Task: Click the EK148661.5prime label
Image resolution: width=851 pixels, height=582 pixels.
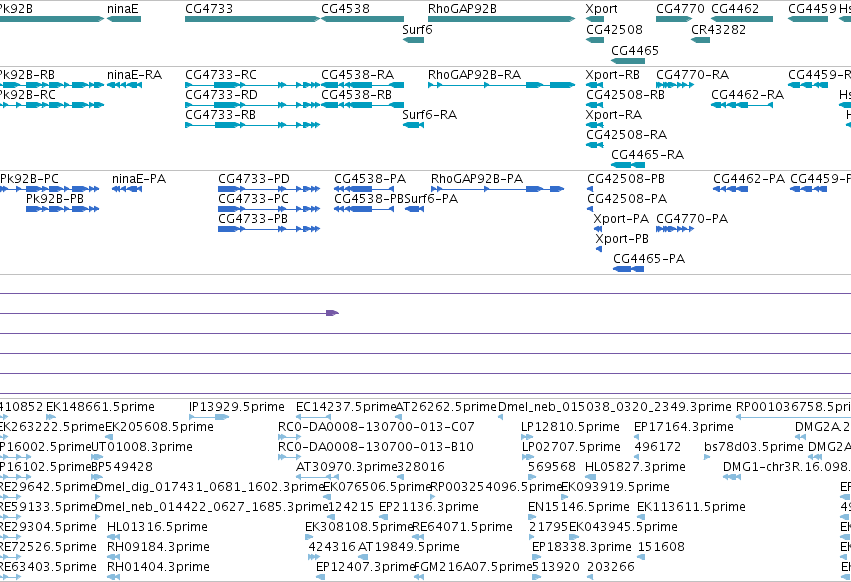Action: click(x=100, y=407)
